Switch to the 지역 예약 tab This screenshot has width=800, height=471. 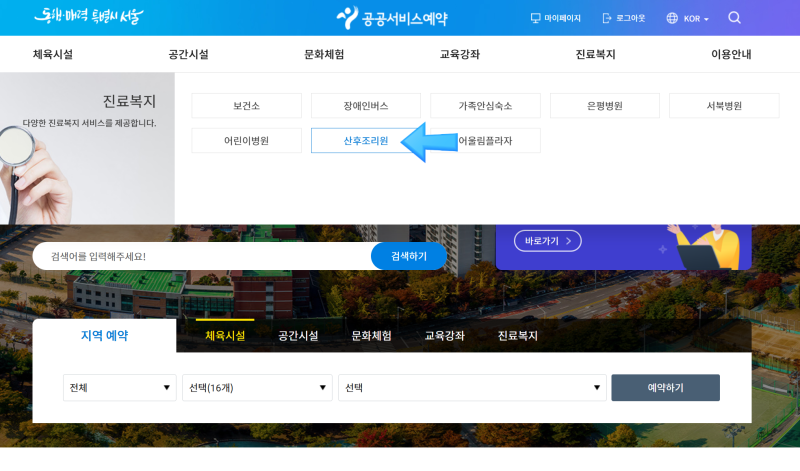point(105,335)
